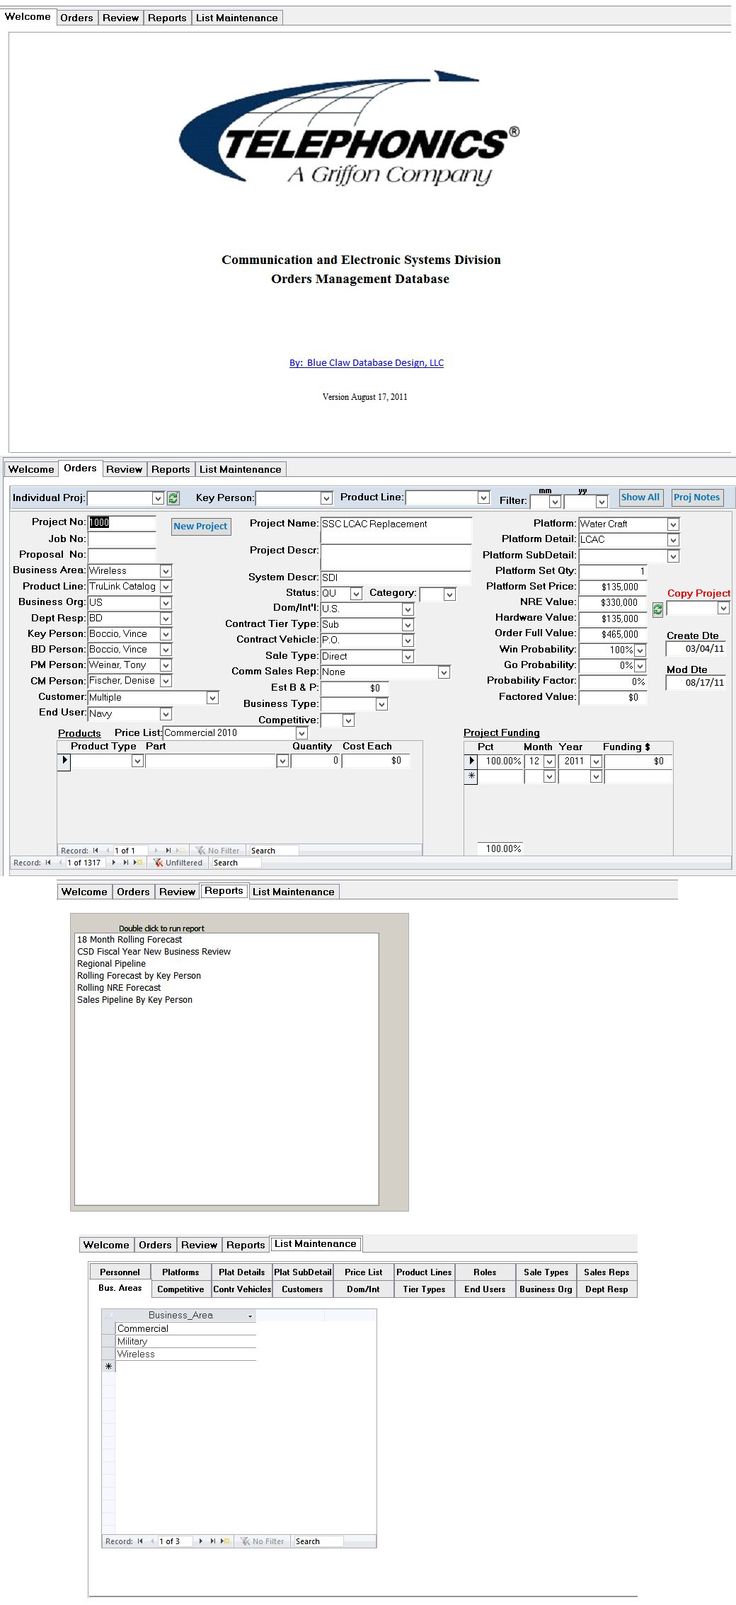Expand the Platform Water Craft dropdown
The height and width of the screenshot is (1605, 736).
pos(673,524)
